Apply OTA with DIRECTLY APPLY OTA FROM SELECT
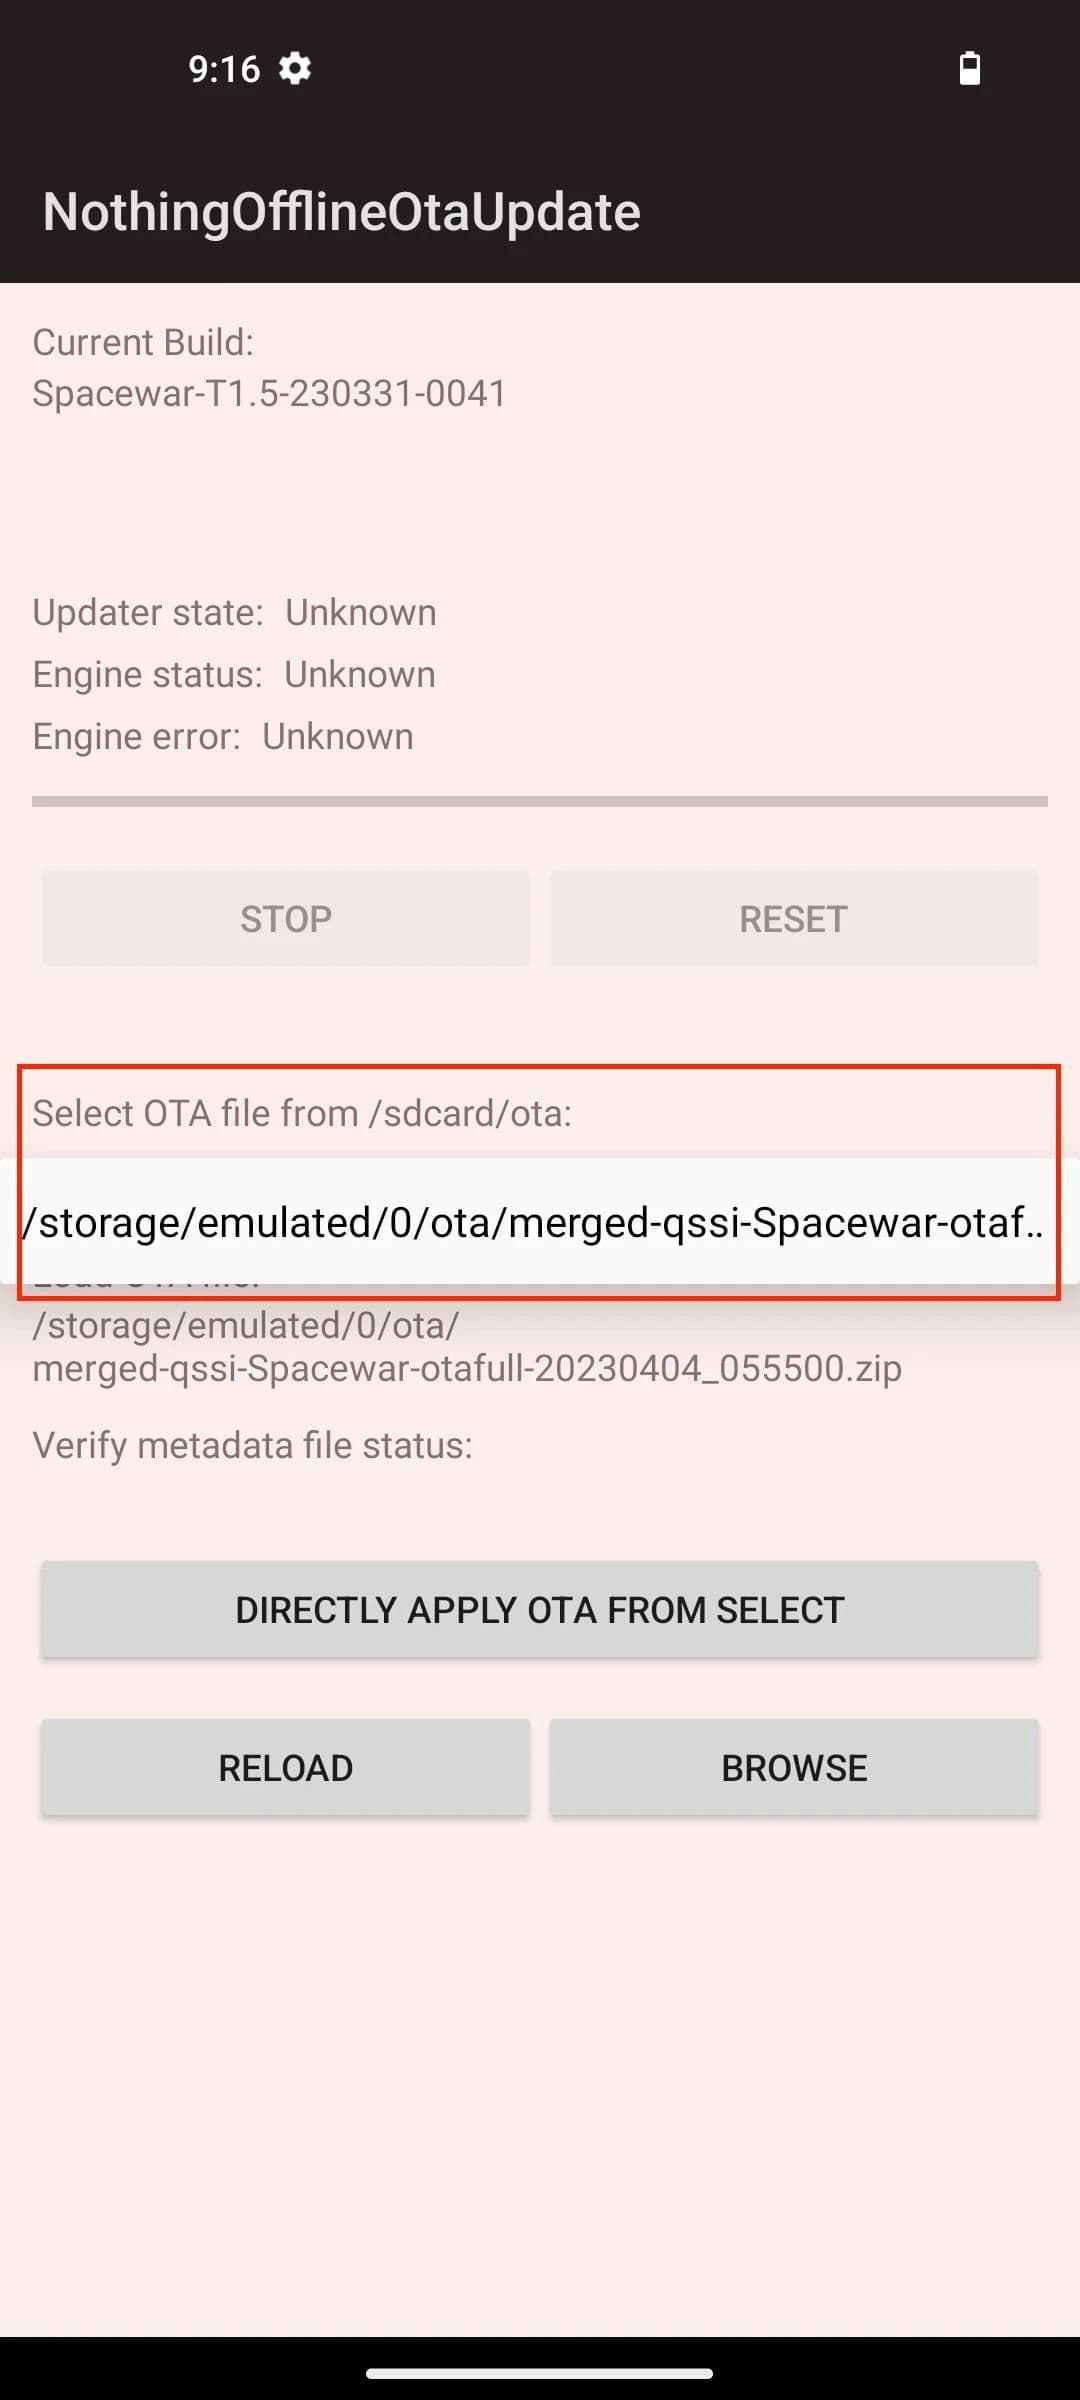 (x=540, y=1609)
